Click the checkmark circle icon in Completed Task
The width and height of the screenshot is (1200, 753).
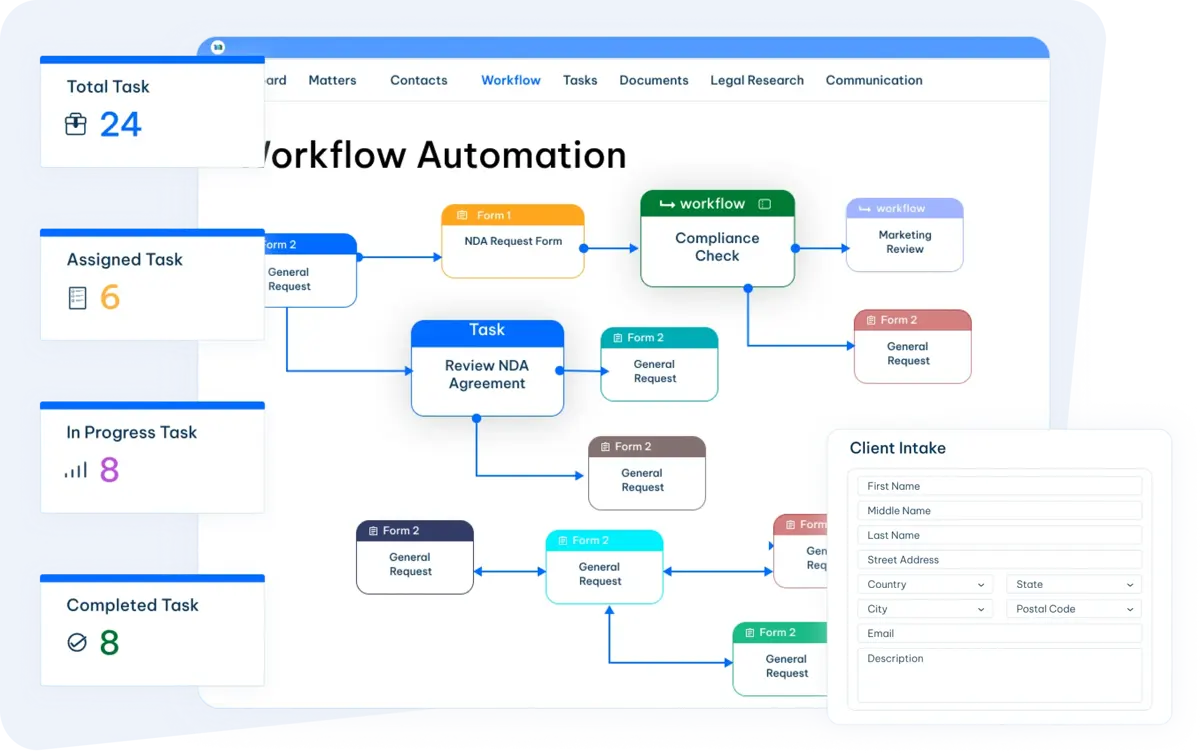click(x=77, y=643)
